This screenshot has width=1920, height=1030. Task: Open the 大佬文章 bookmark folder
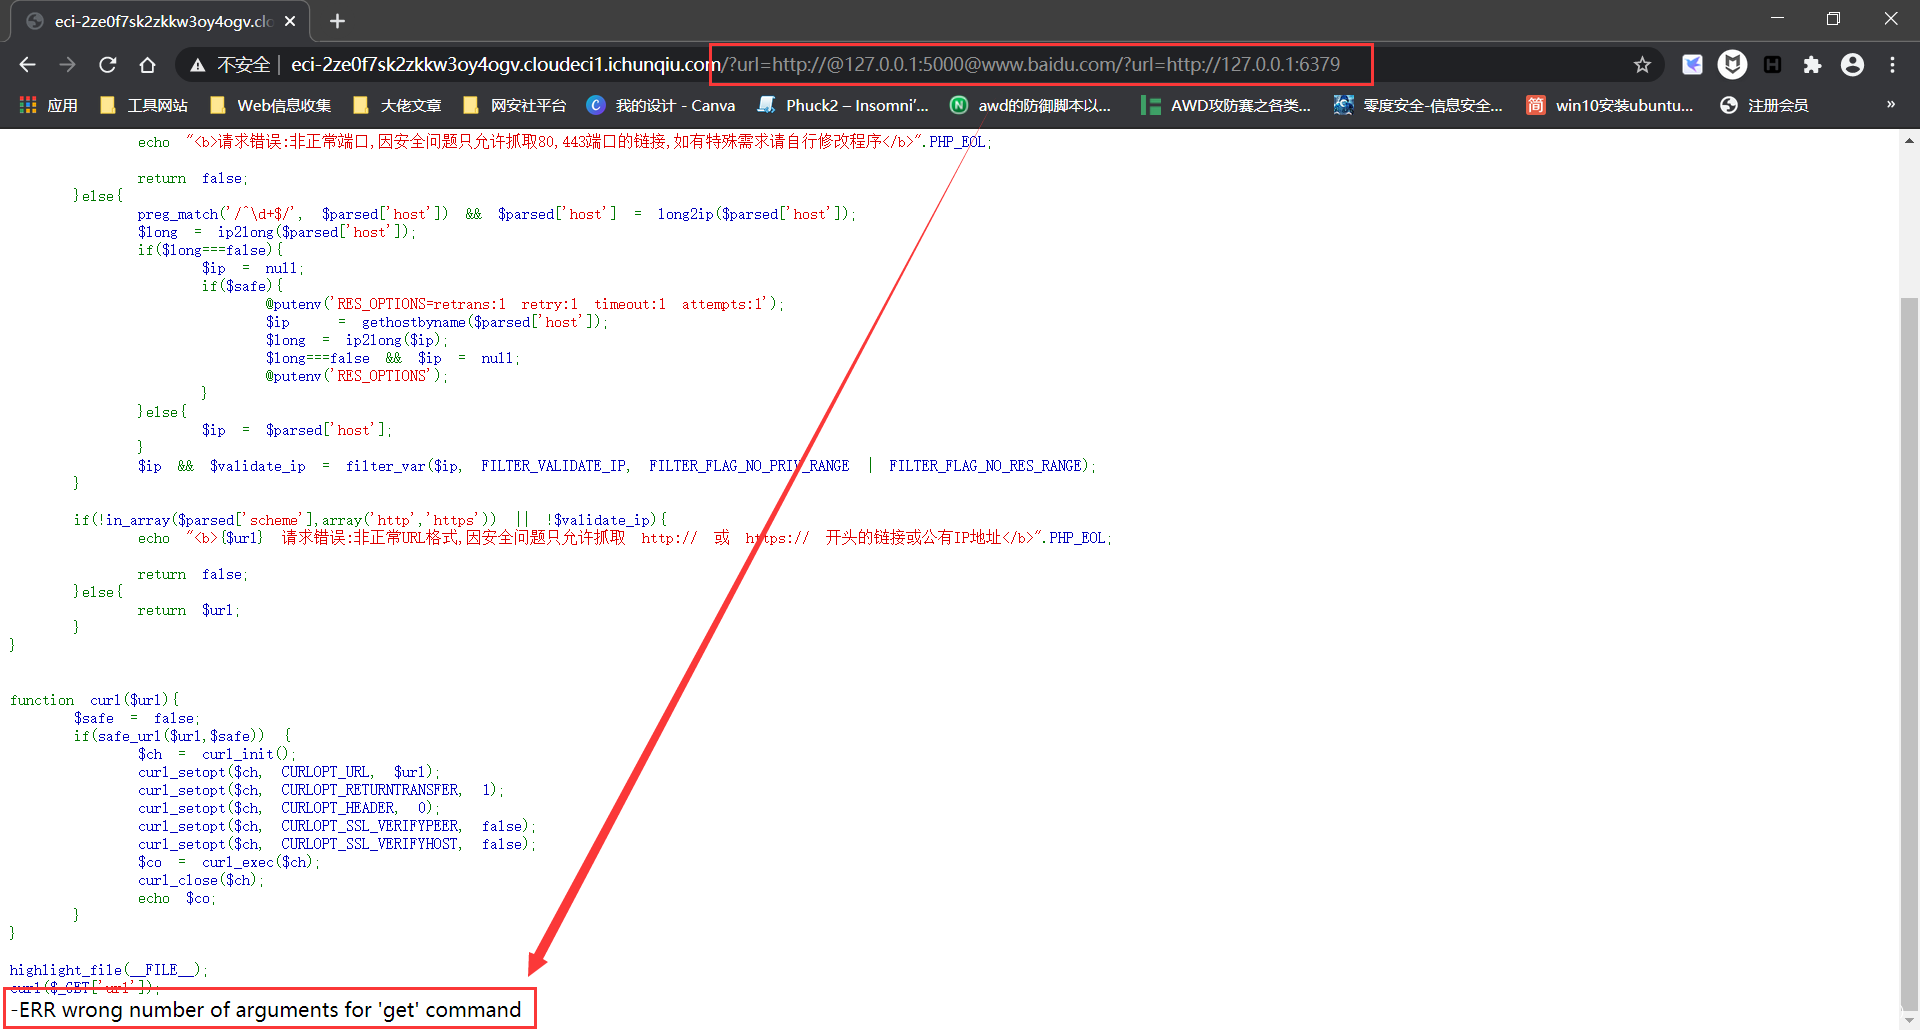[398, 105]
